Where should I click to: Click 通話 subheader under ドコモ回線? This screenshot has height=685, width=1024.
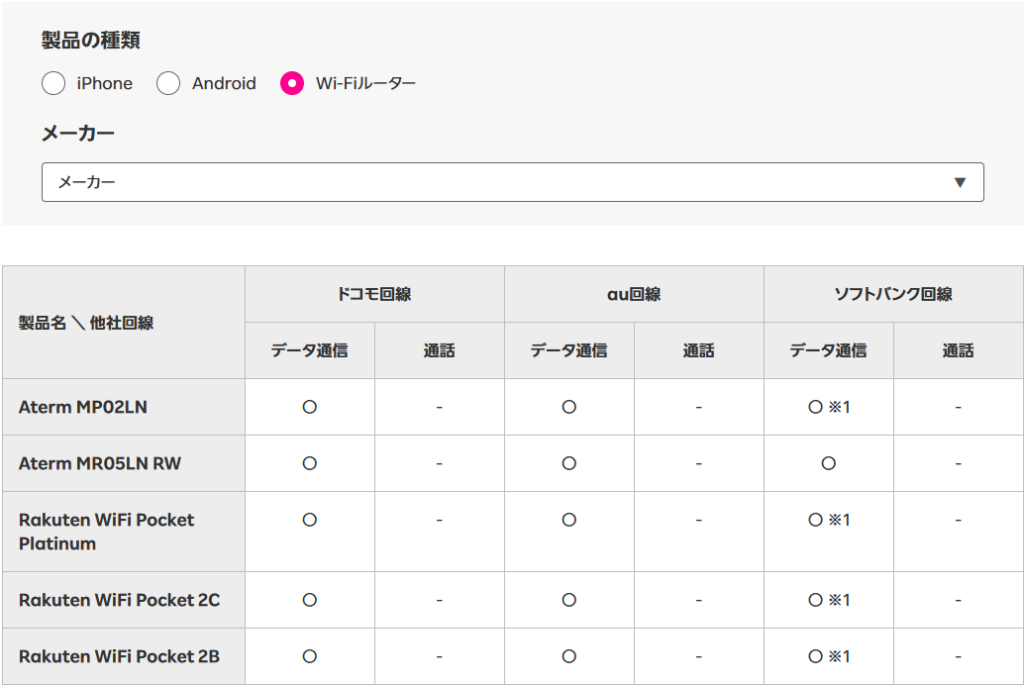(x=439, y=351)
